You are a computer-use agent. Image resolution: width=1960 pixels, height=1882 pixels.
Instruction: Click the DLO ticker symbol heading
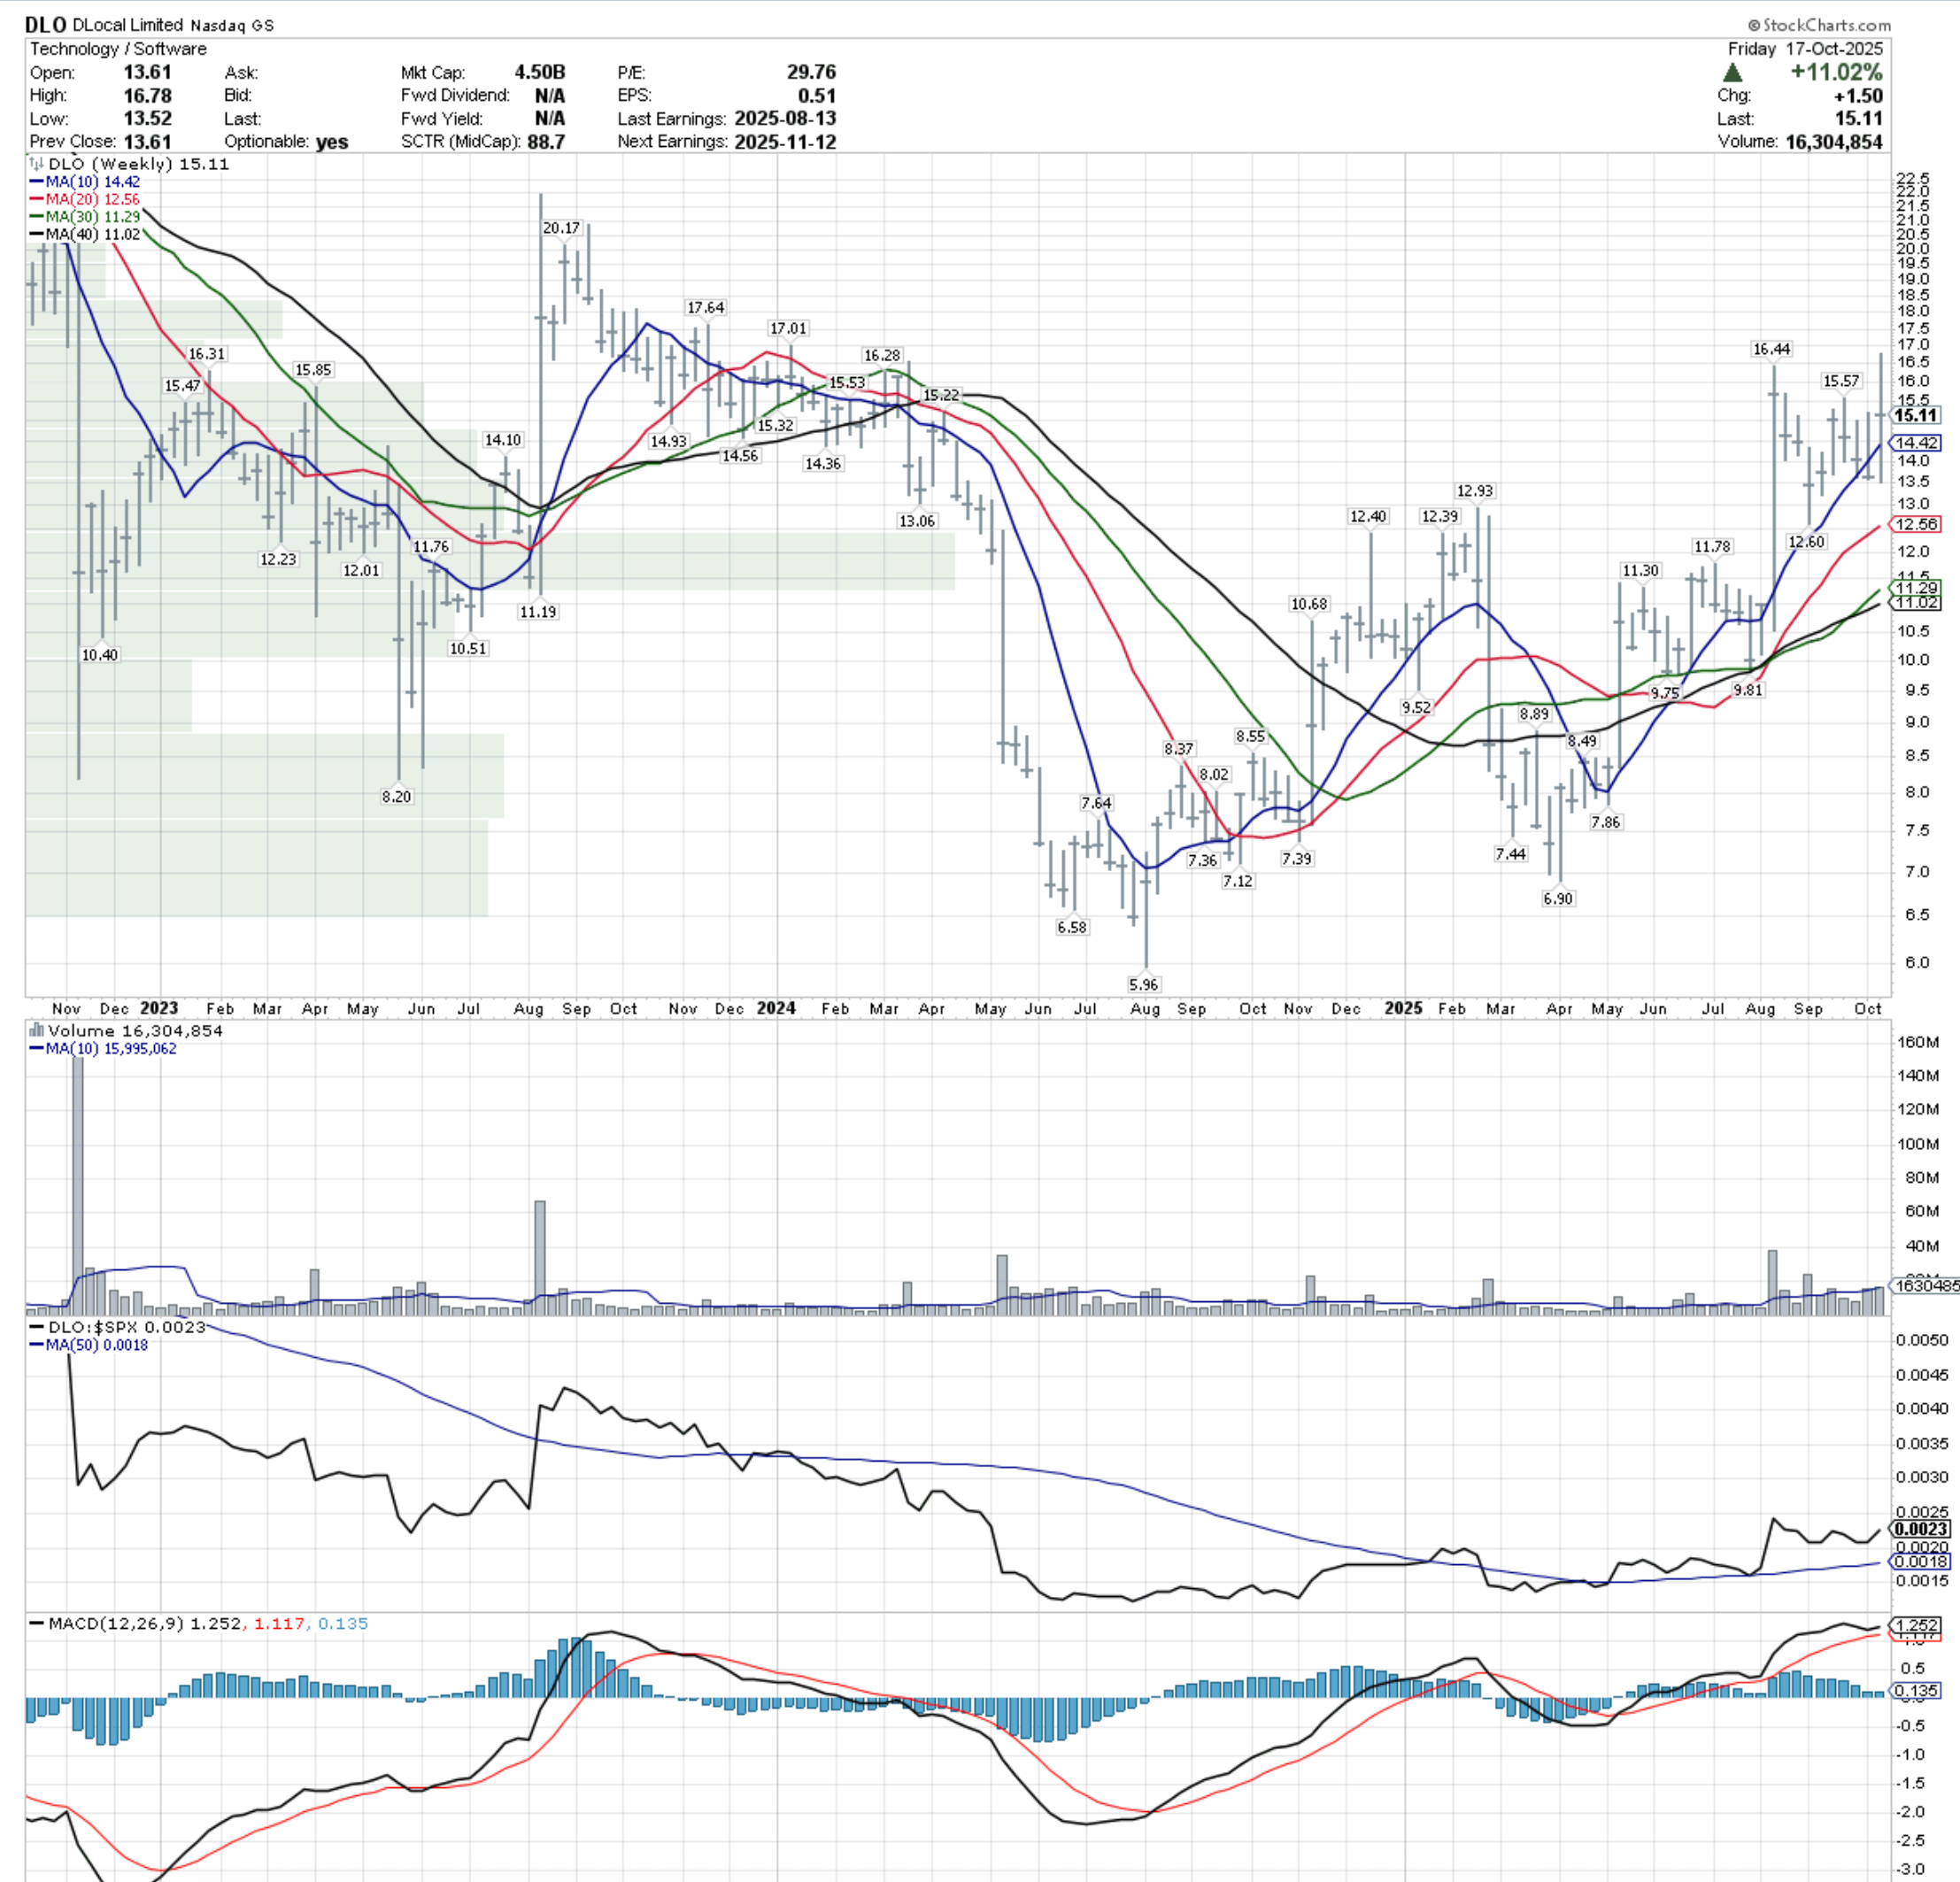click(46, 25)
